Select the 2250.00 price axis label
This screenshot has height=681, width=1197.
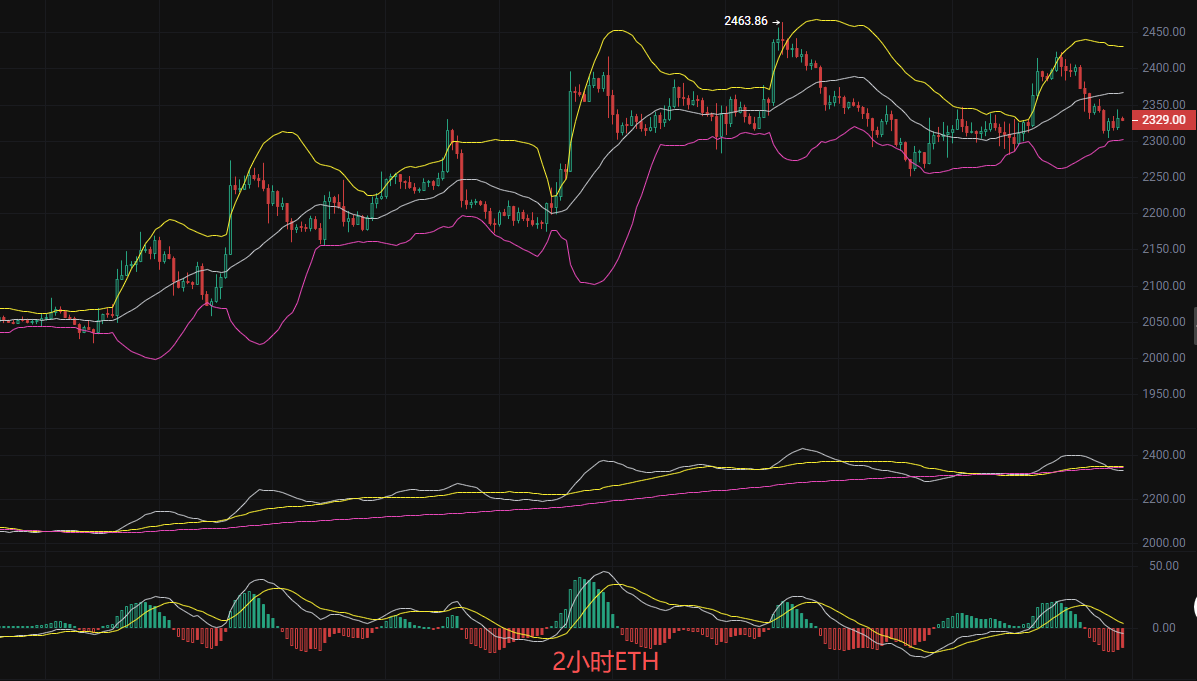point(1163,177)
